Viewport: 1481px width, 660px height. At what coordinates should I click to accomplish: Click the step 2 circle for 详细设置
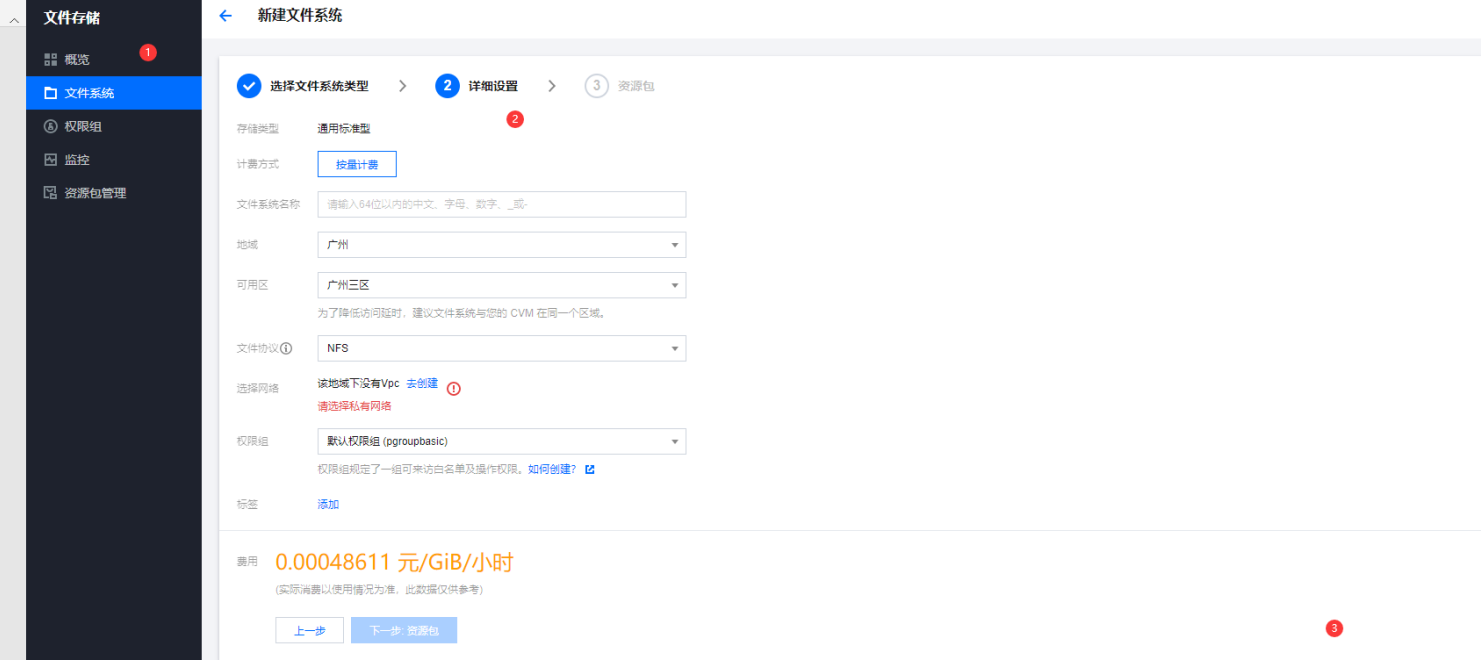coord(447,86)
